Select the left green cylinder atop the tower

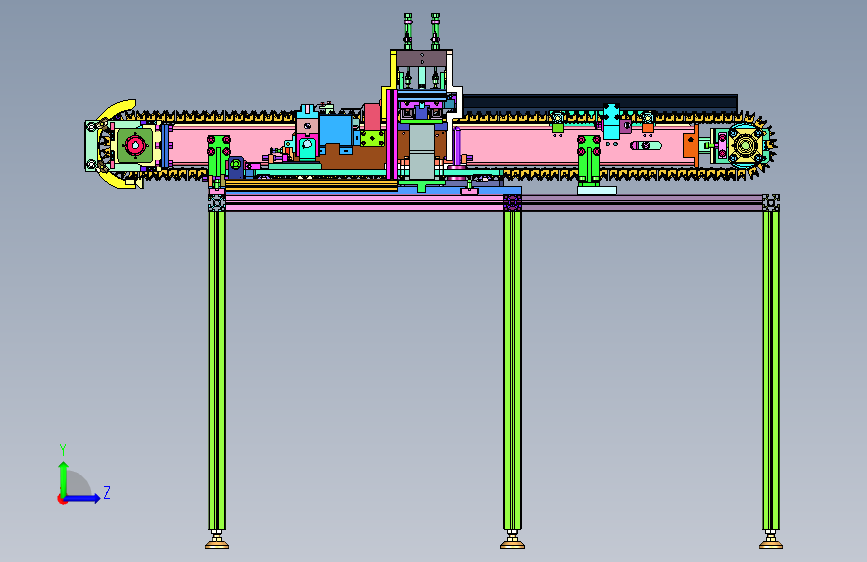tap(408, 32)
